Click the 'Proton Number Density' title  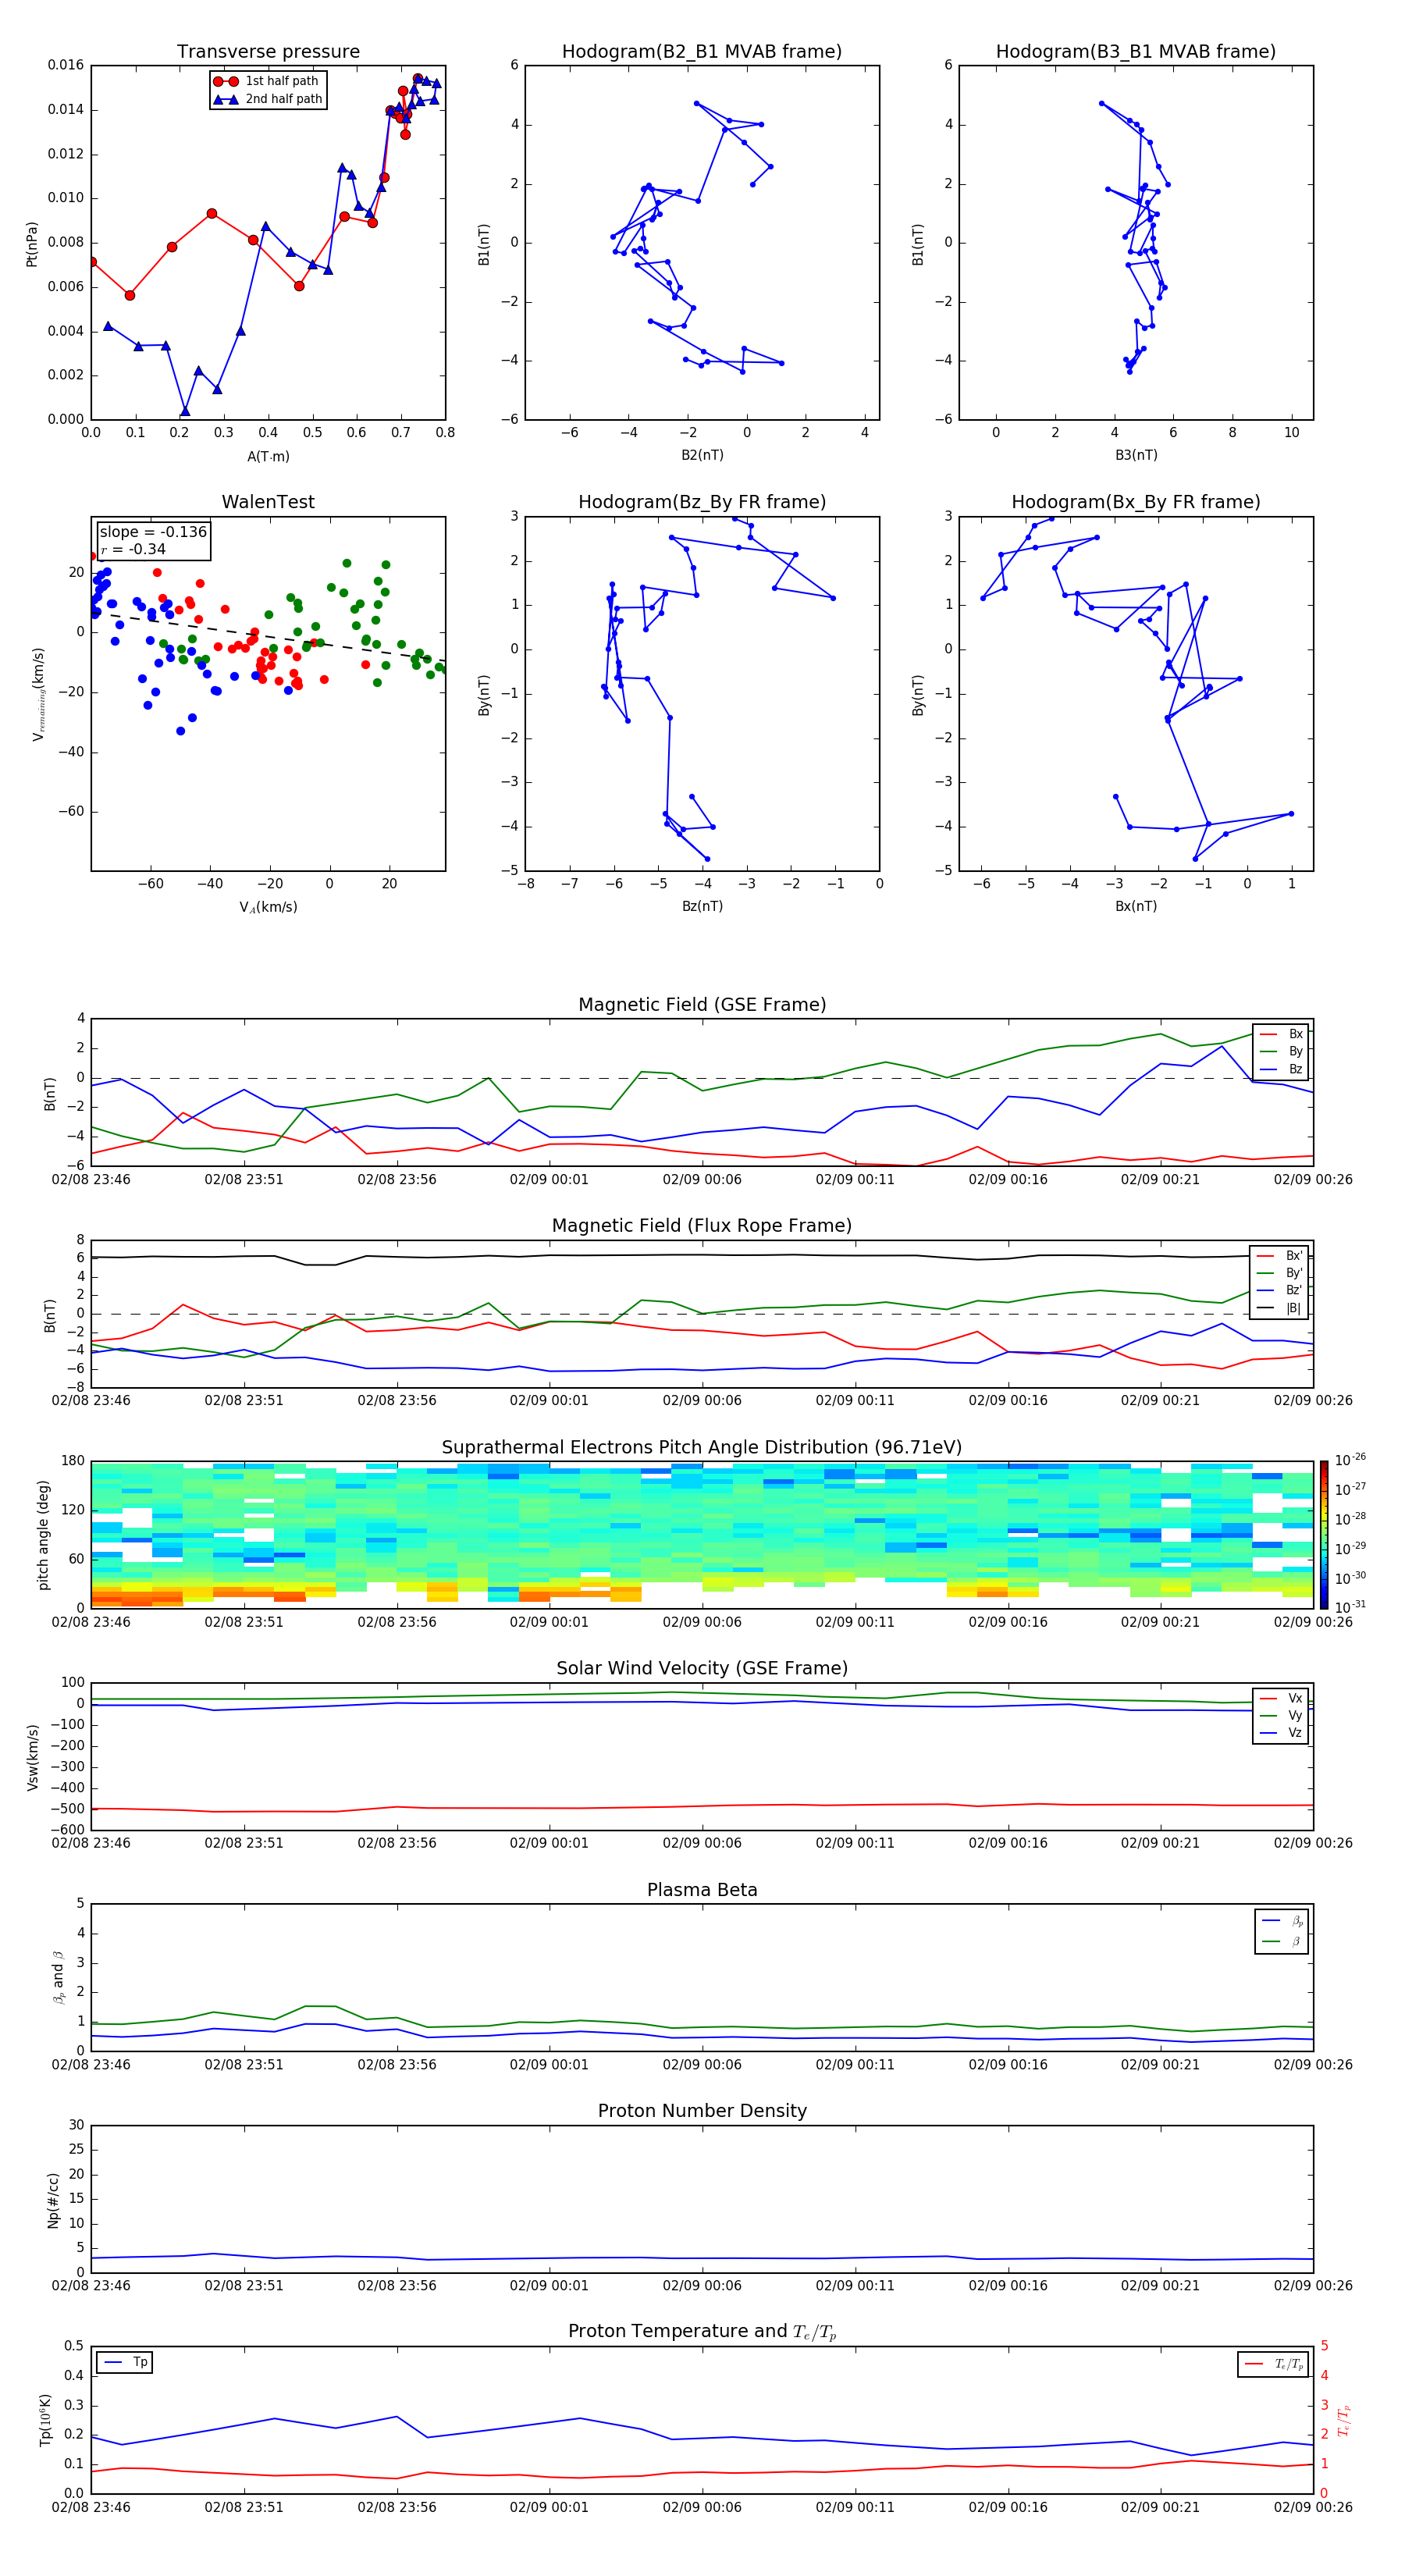pos(702,2112)
